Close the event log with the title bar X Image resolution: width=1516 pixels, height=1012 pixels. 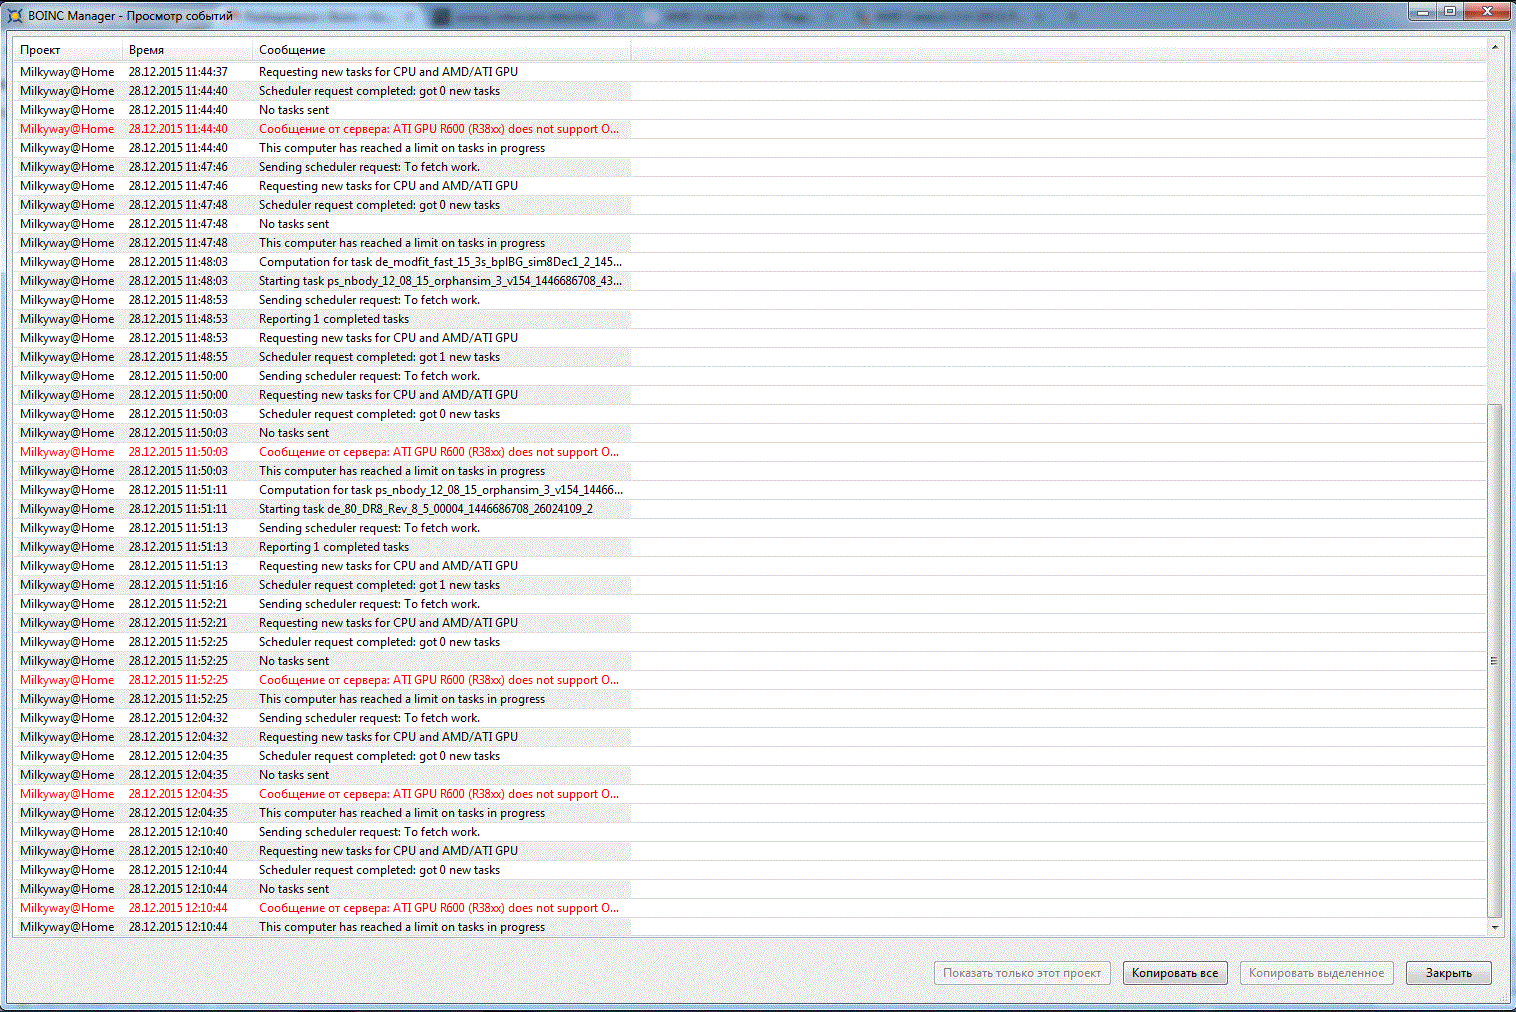1487,11
